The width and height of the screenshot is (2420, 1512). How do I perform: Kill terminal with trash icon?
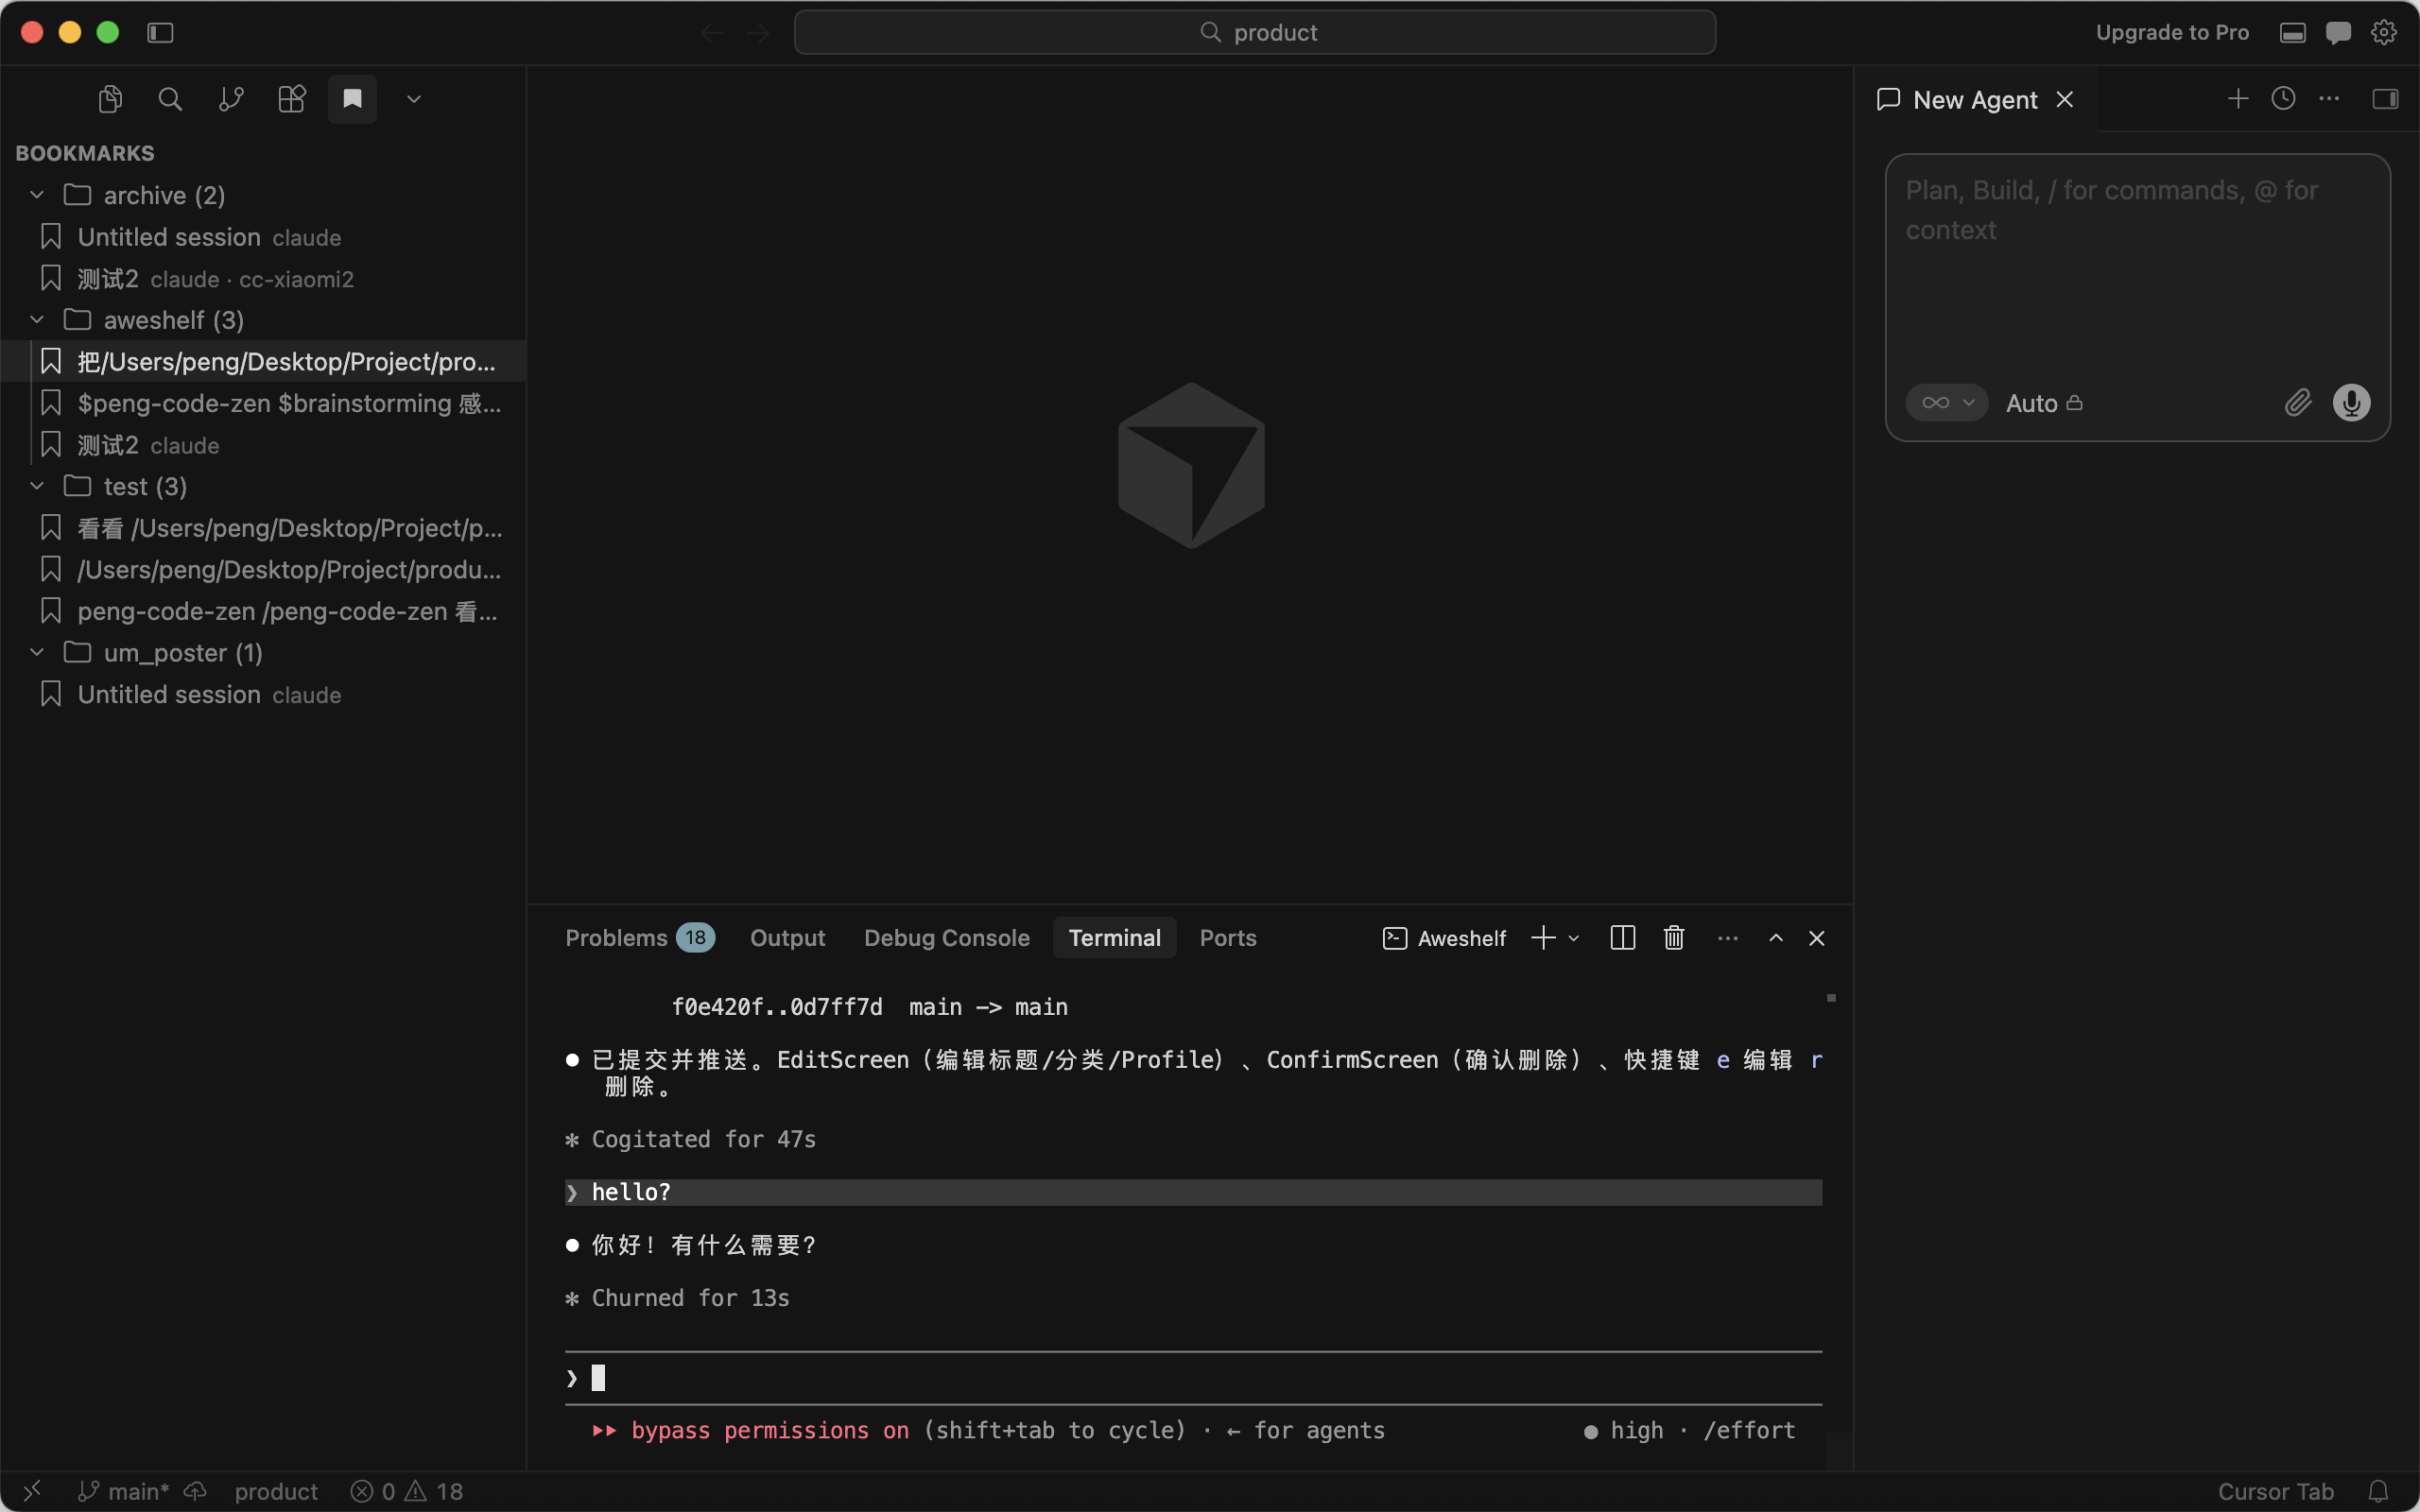point(1674,938)
